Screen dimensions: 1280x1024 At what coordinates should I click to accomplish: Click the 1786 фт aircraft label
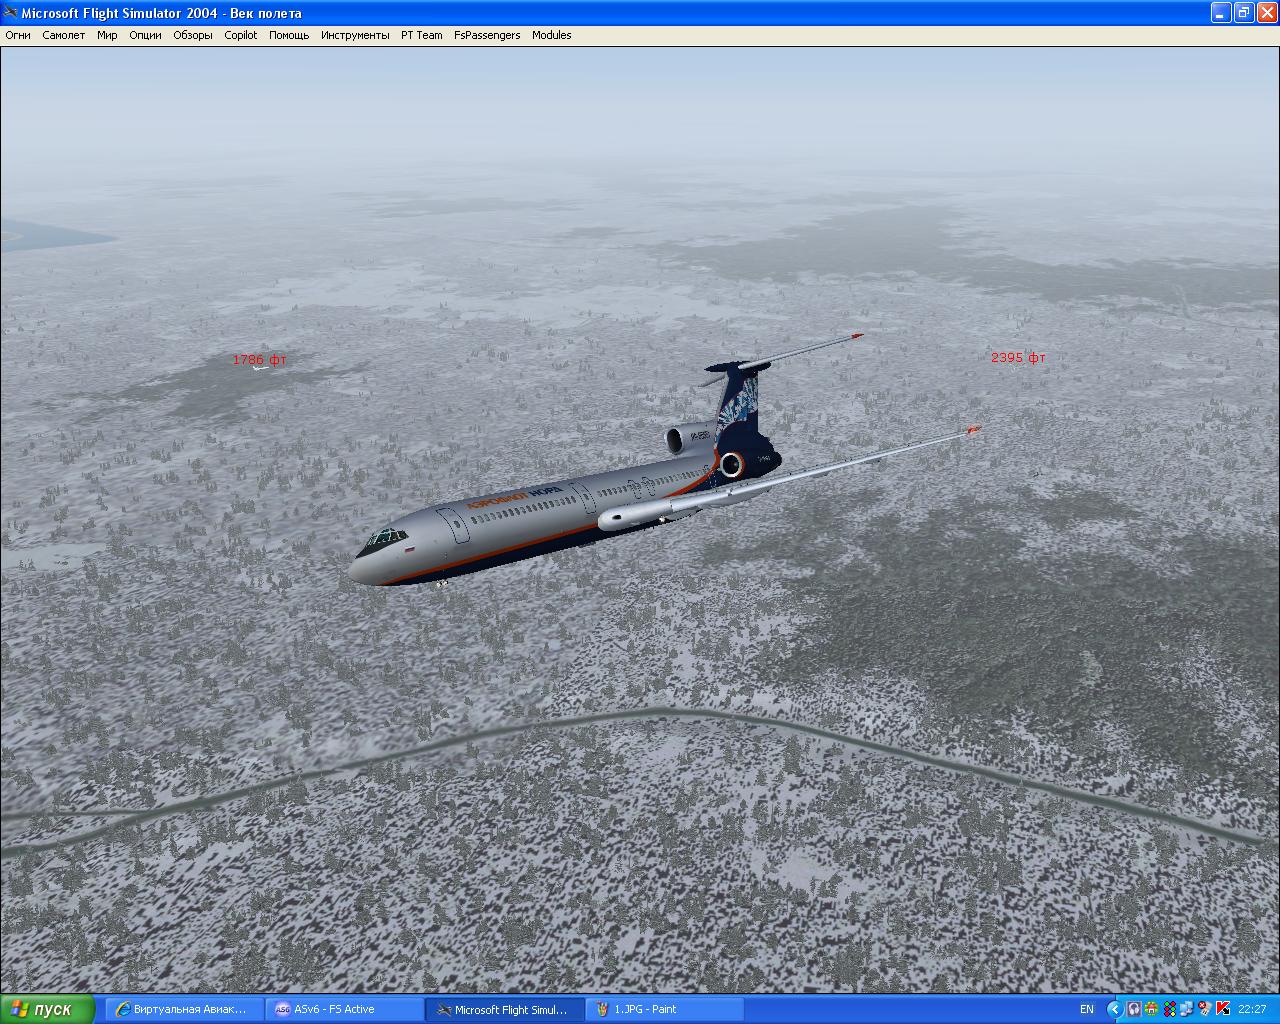[260, 359]
